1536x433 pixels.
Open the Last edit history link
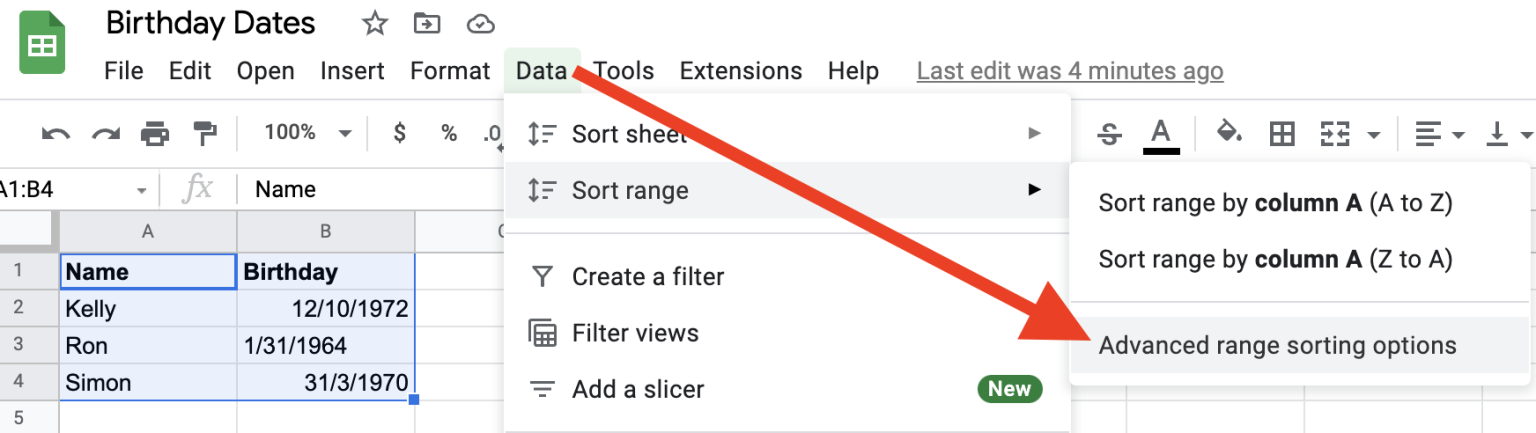[1070, 71]
